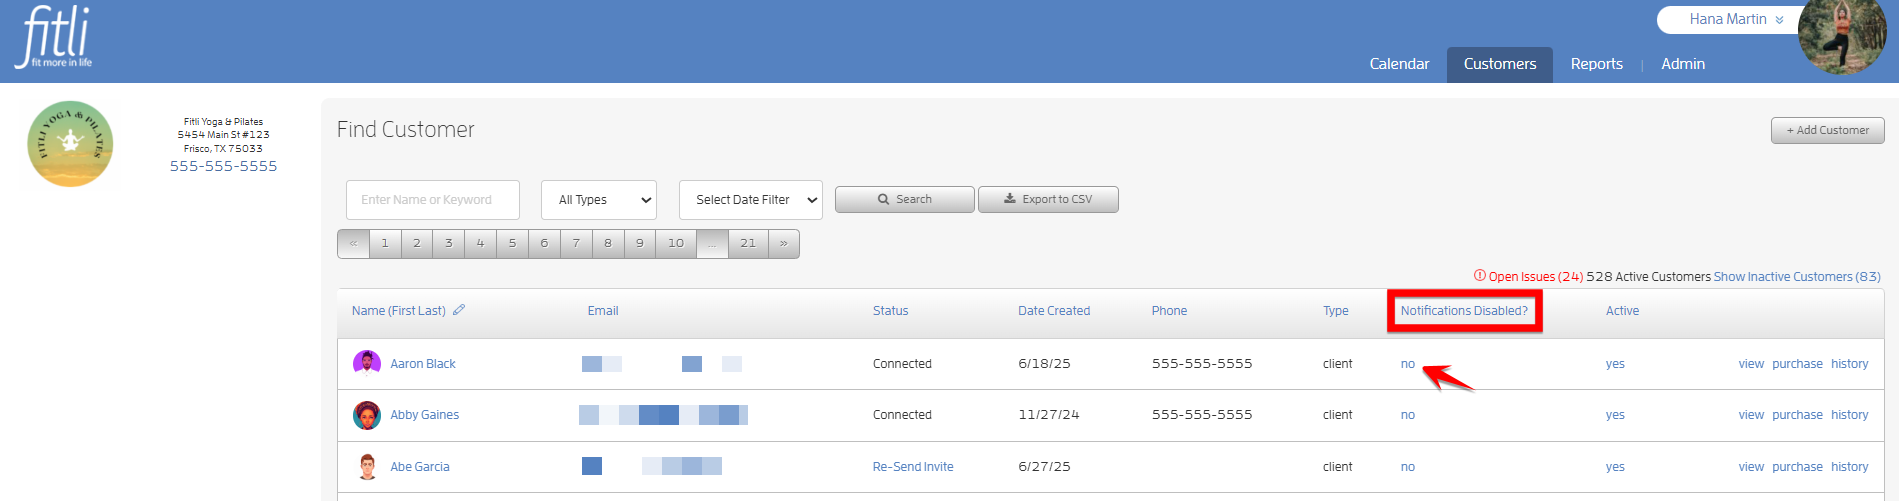The height and width of the screenshot is (501, 1899).
Task: Open the Reports tab
Action: [x=1596, y=64]
